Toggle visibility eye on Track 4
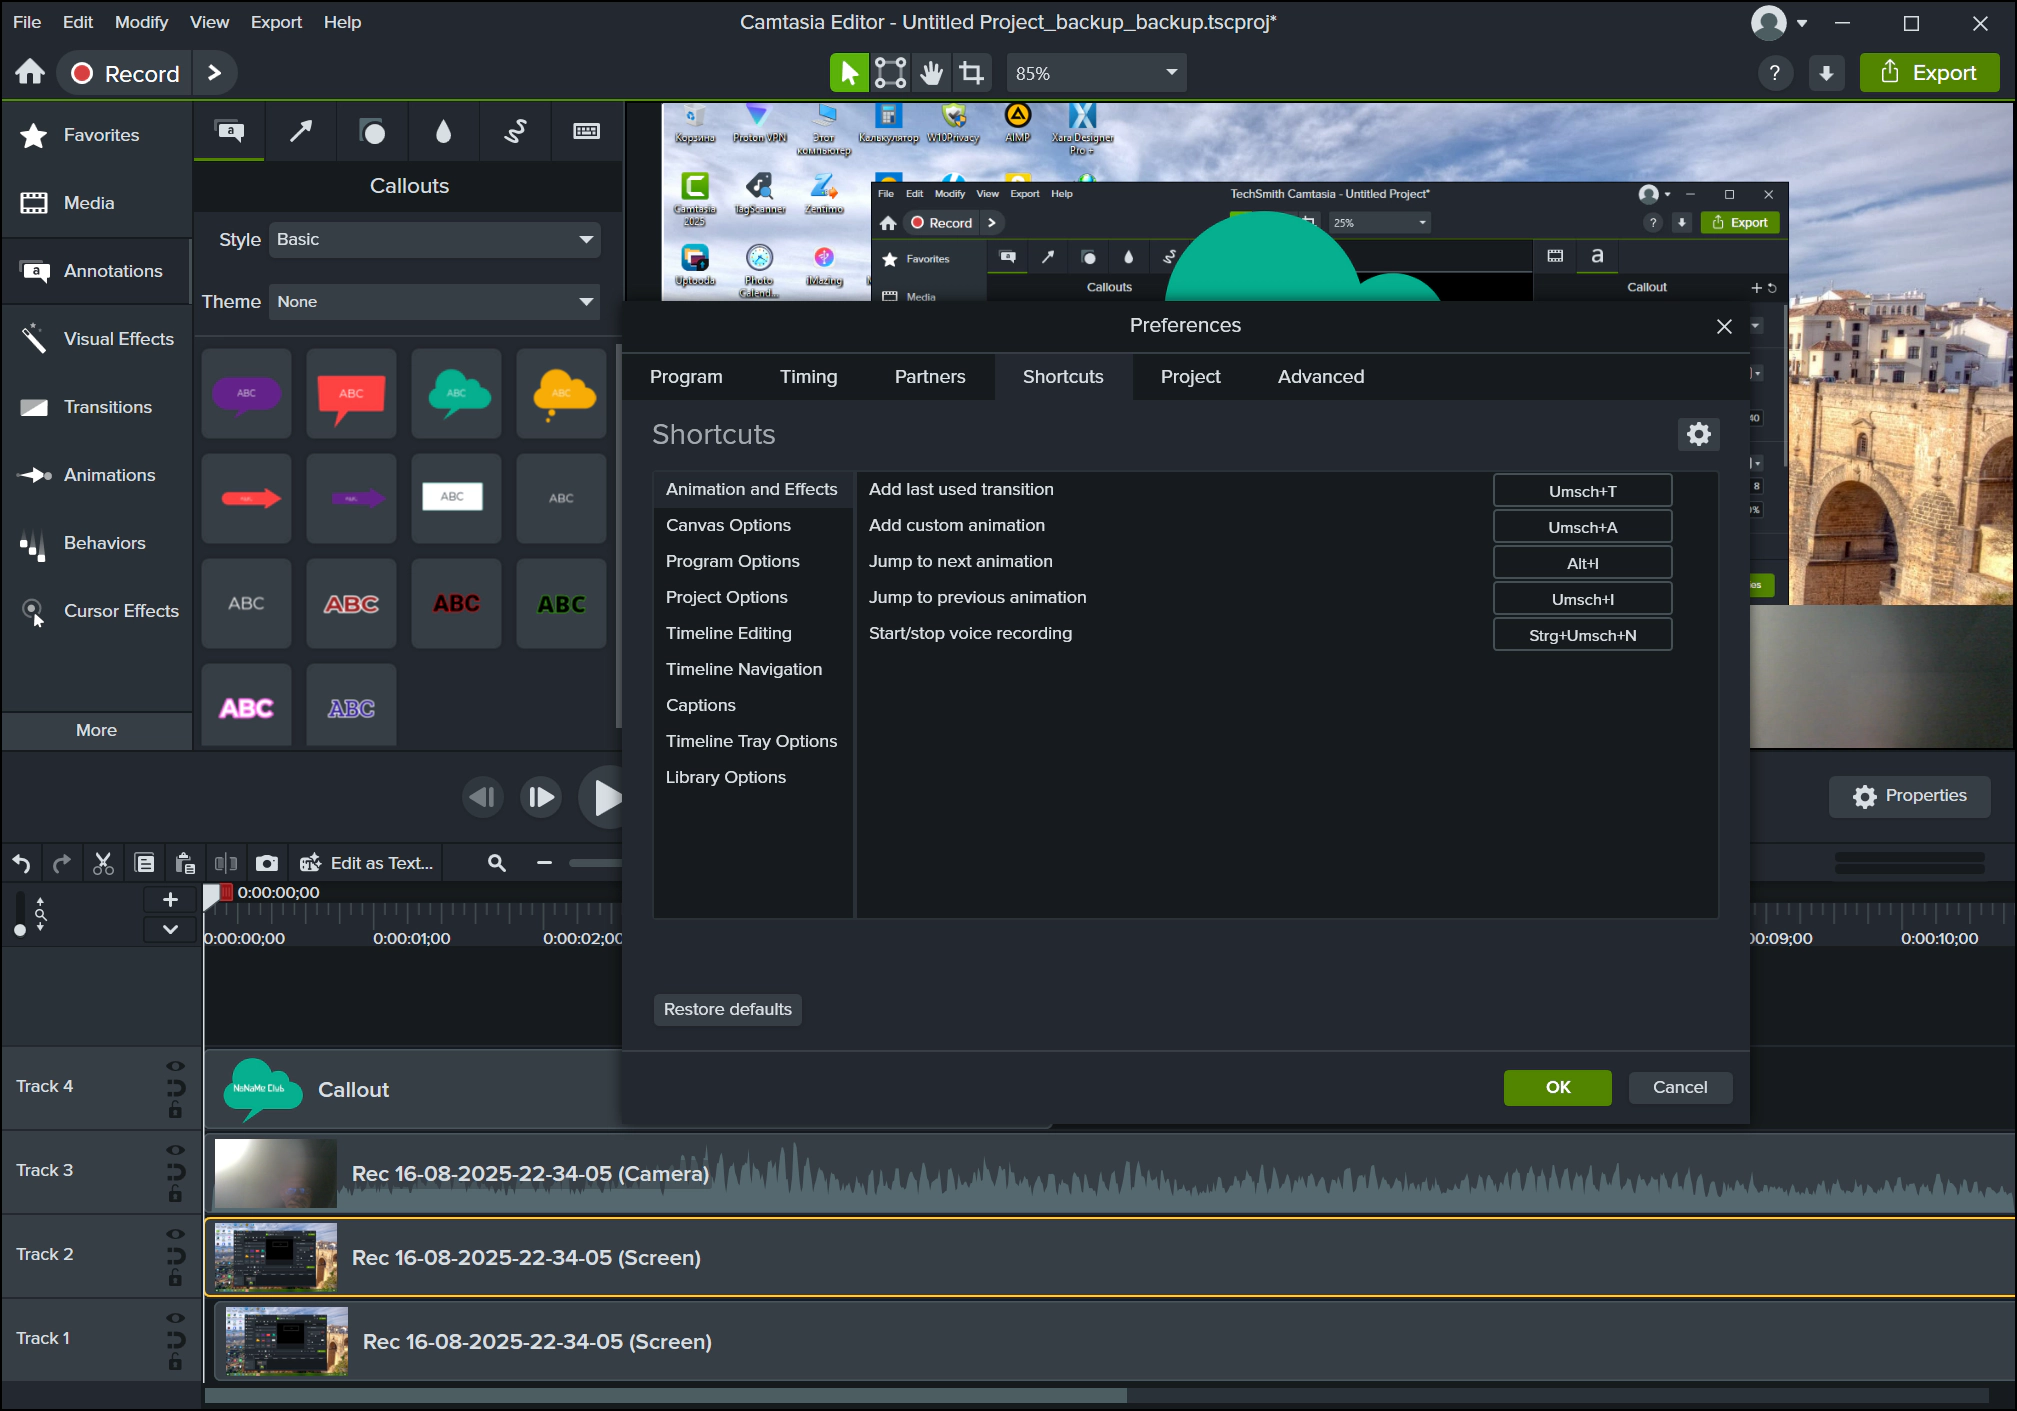This screenshot has width=2017, height=1411. pos(175,1066)
